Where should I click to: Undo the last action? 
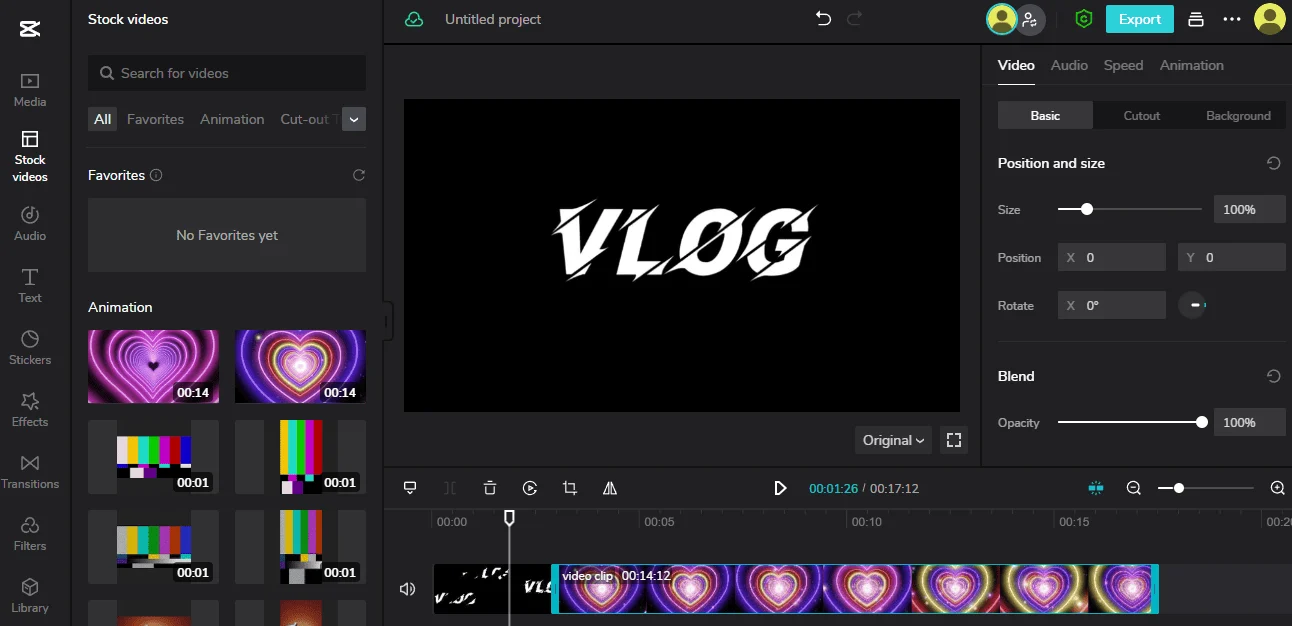pyautogui.click(x=823, y=19)
